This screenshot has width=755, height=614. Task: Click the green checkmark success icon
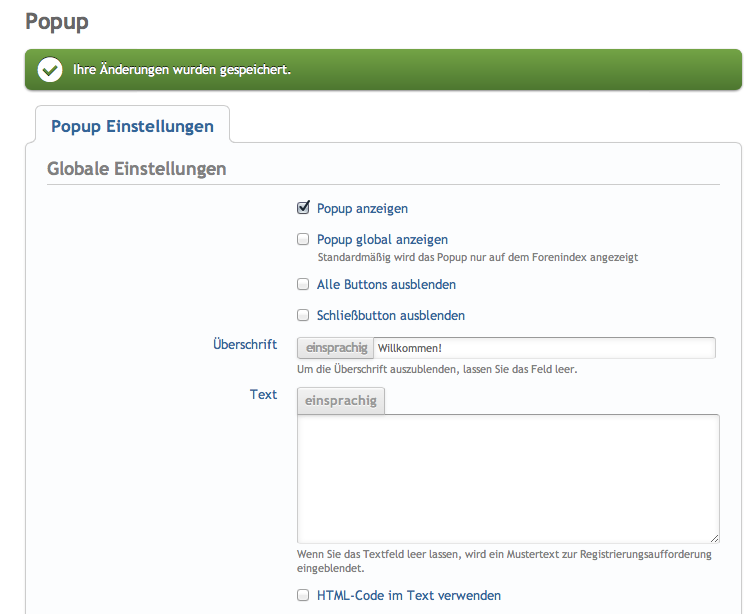point(48,70)
